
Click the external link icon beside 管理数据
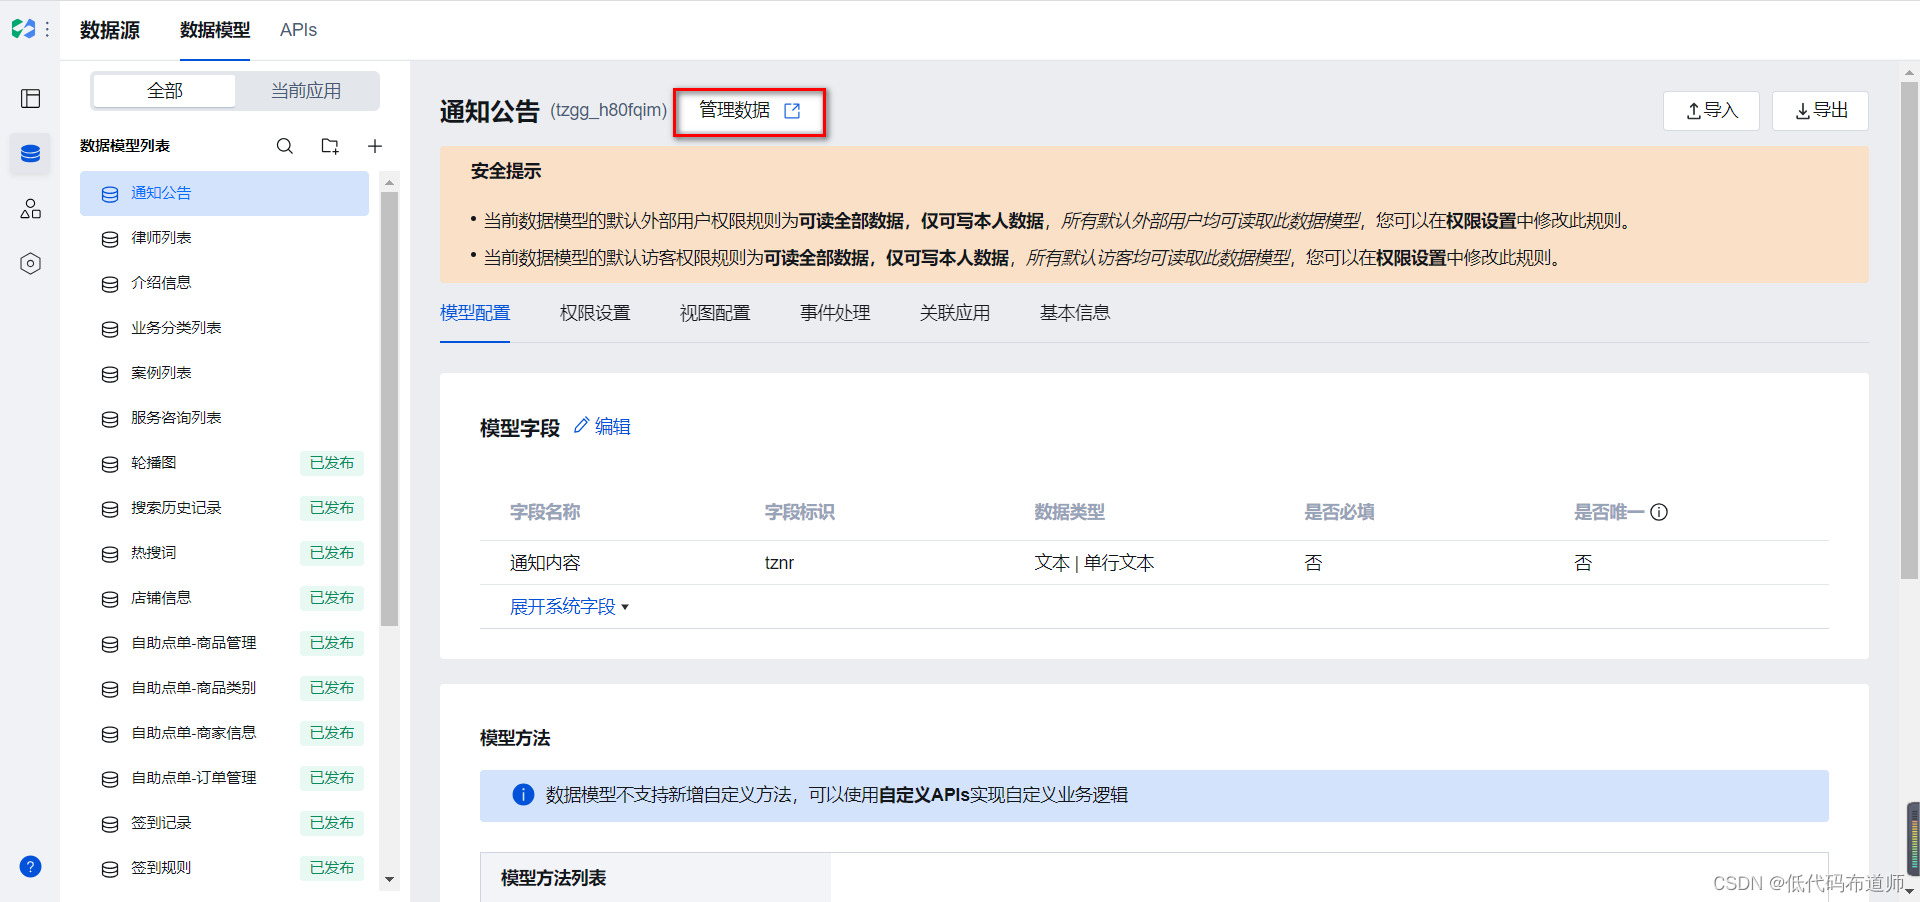[792, 111]
